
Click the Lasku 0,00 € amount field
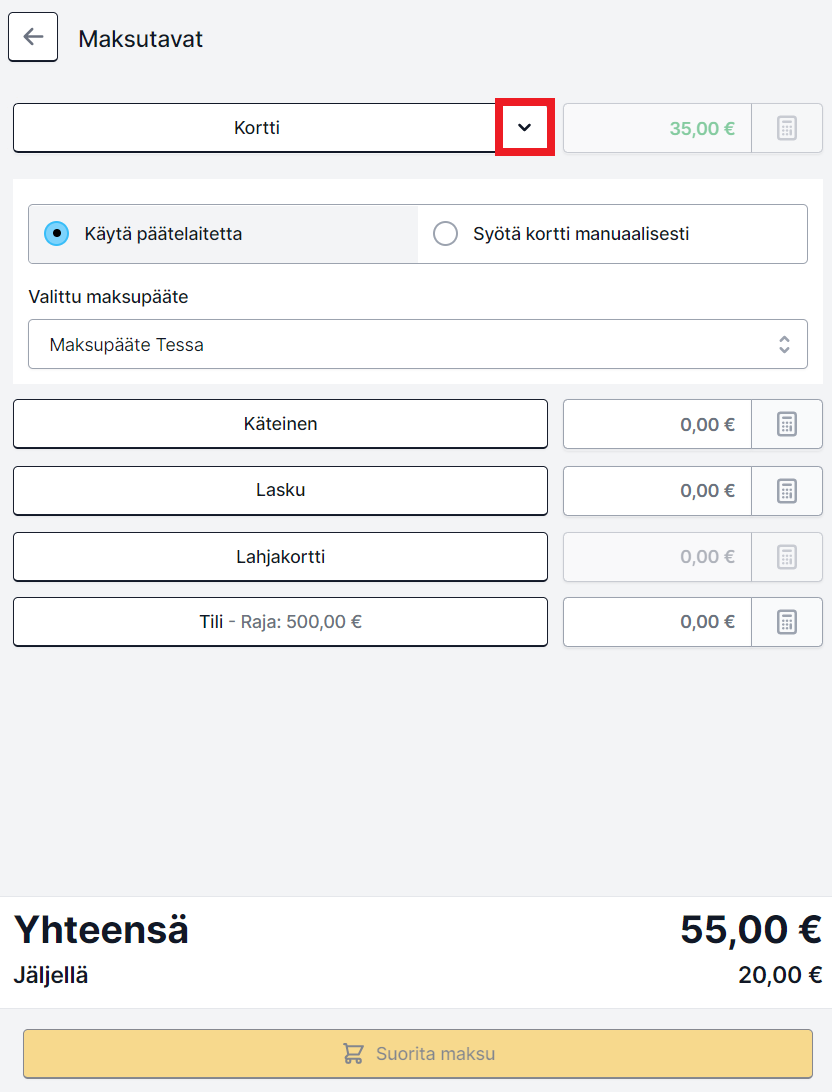point(657,491)
